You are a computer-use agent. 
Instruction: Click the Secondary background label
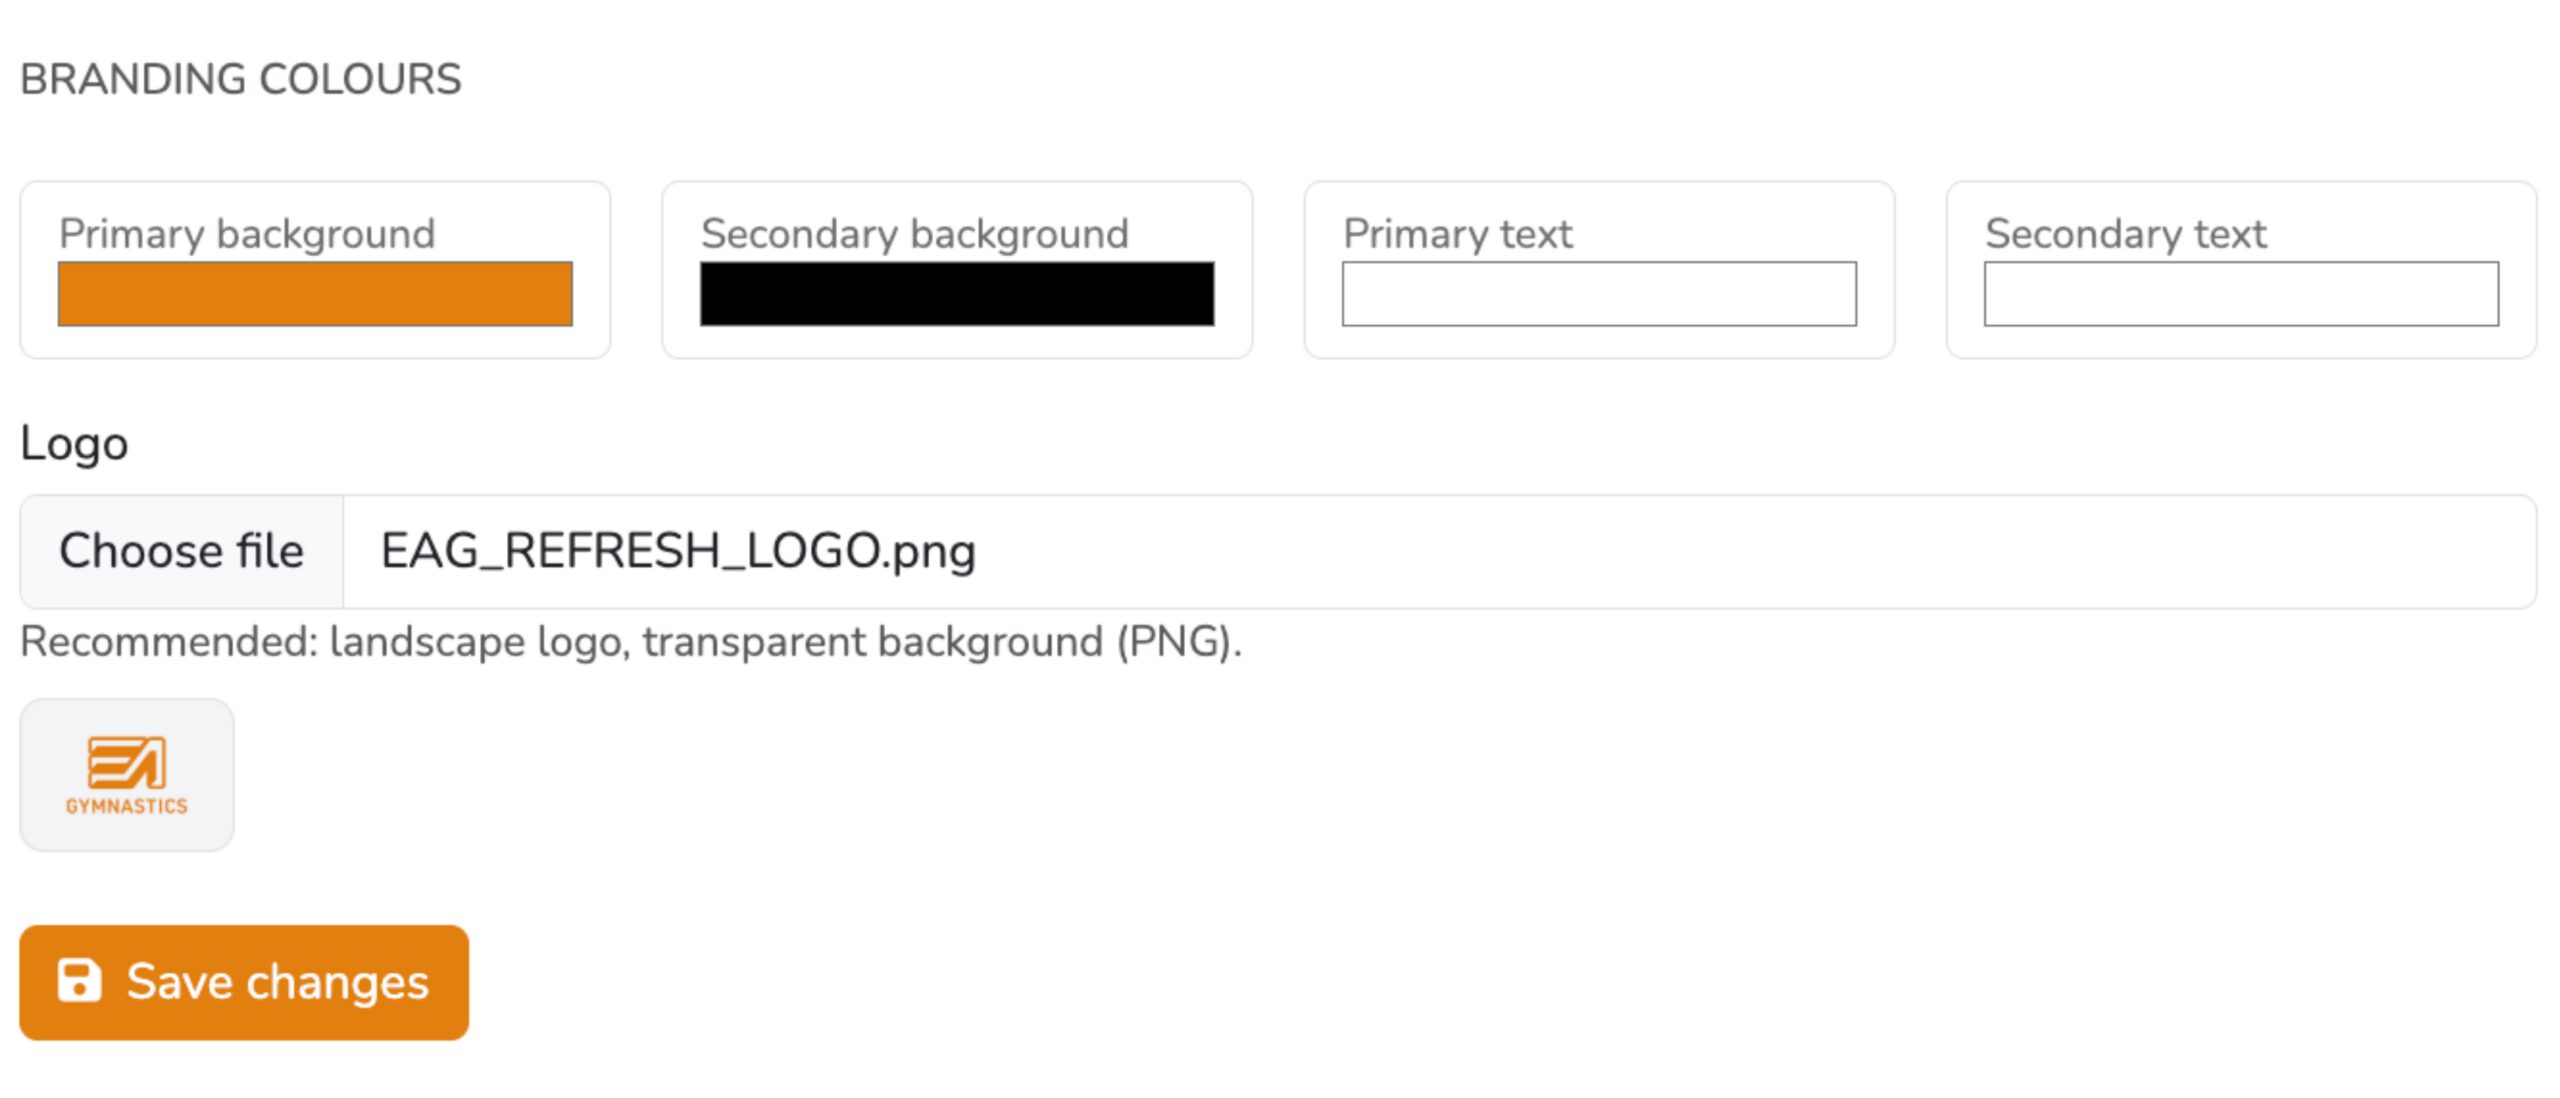[x=915, y=234]
